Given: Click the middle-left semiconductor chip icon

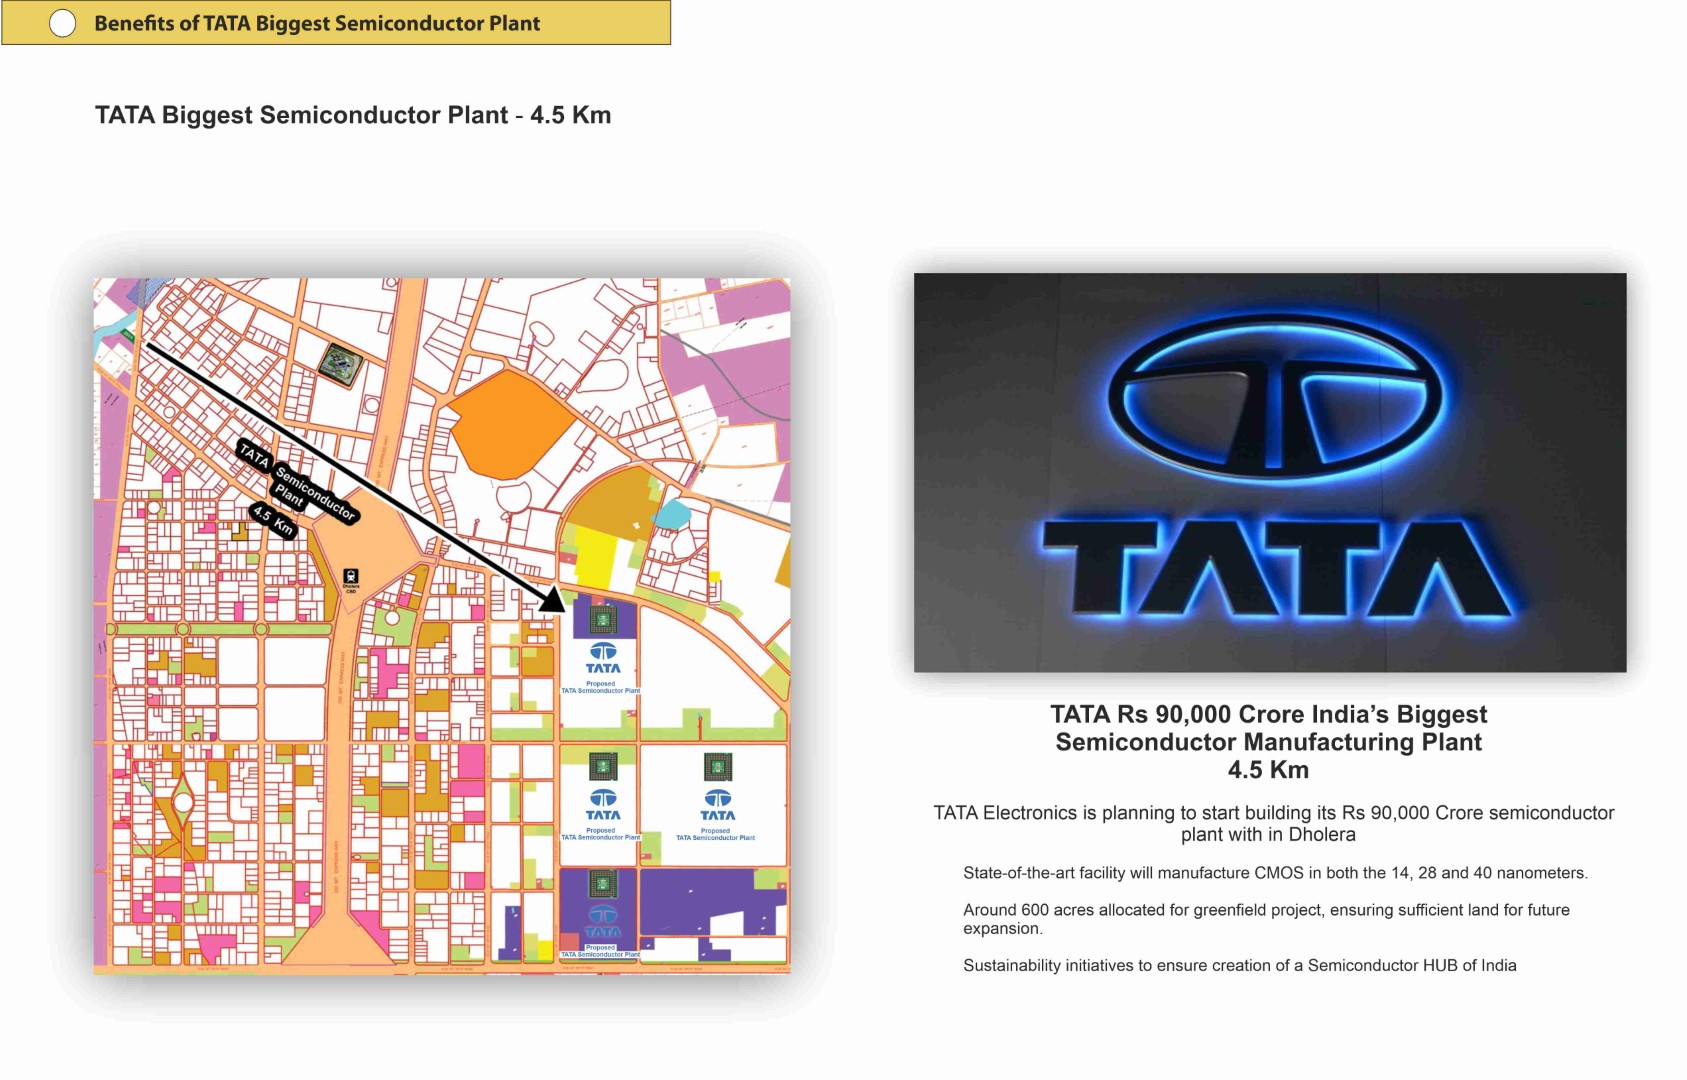Looking at the screenshot, I should [x=602, y=767].
